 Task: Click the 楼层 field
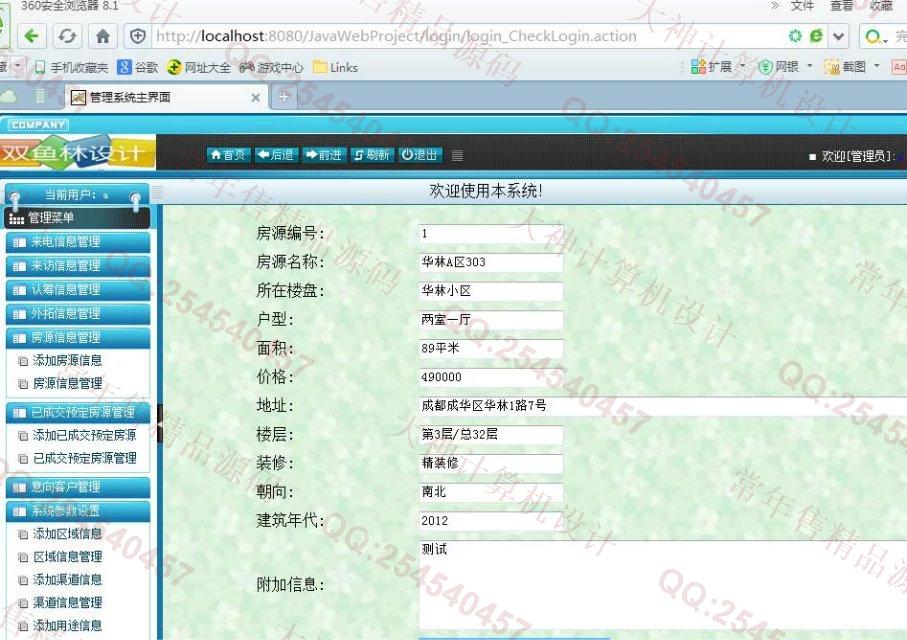pos(491,435)
